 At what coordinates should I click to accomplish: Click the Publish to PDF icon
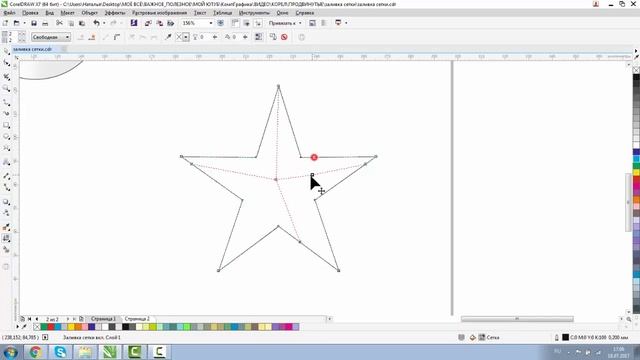pyautogui.click(x=171, y=23)
